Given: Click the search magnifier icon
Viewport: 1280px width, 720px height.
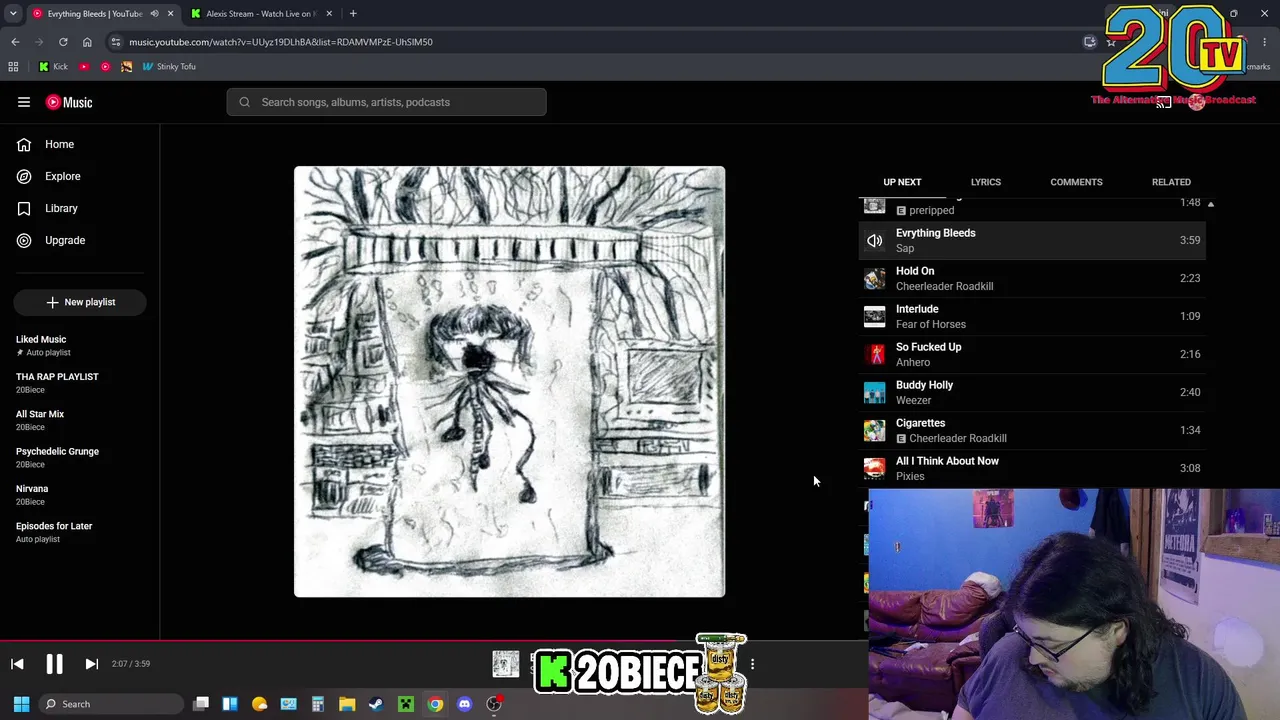Looking at the screenshot, I should (x=244, y=102).
